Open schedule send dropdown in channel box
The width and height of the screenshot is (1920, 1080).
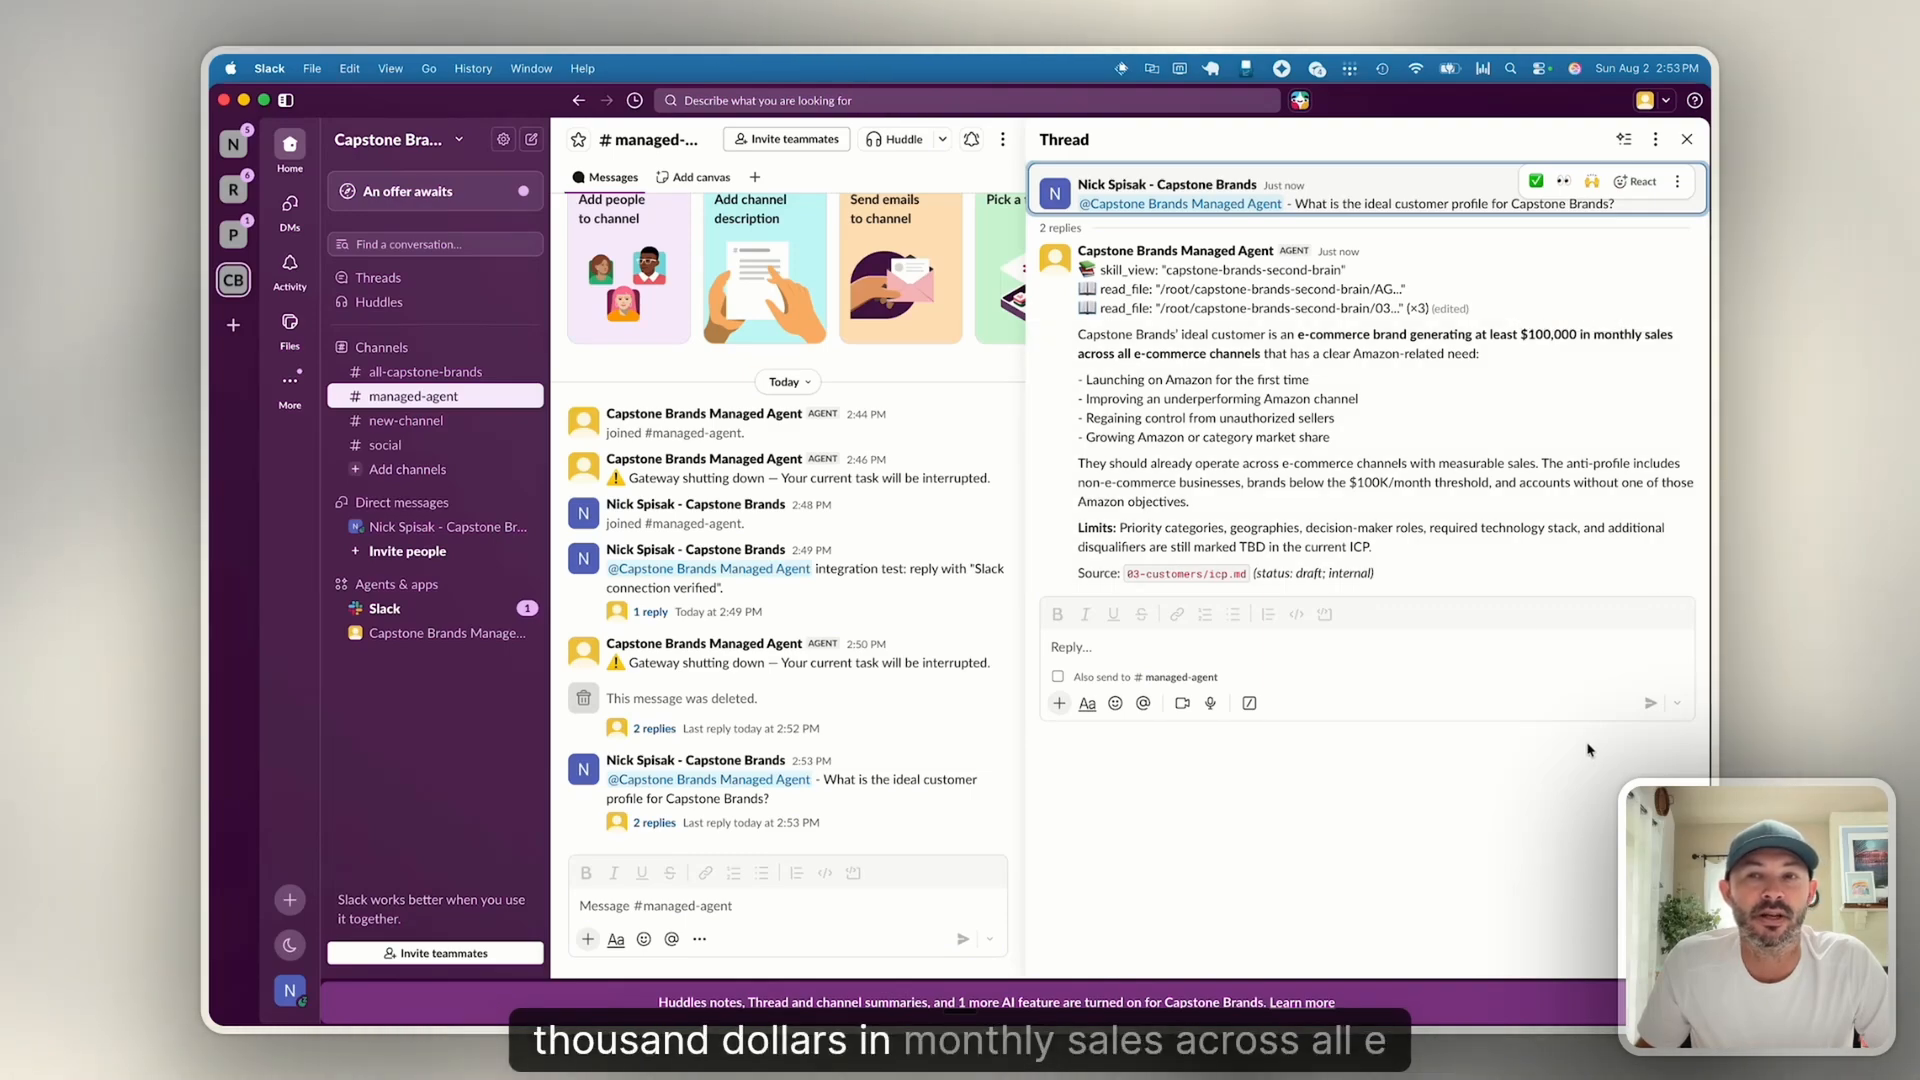click(990, 939)
